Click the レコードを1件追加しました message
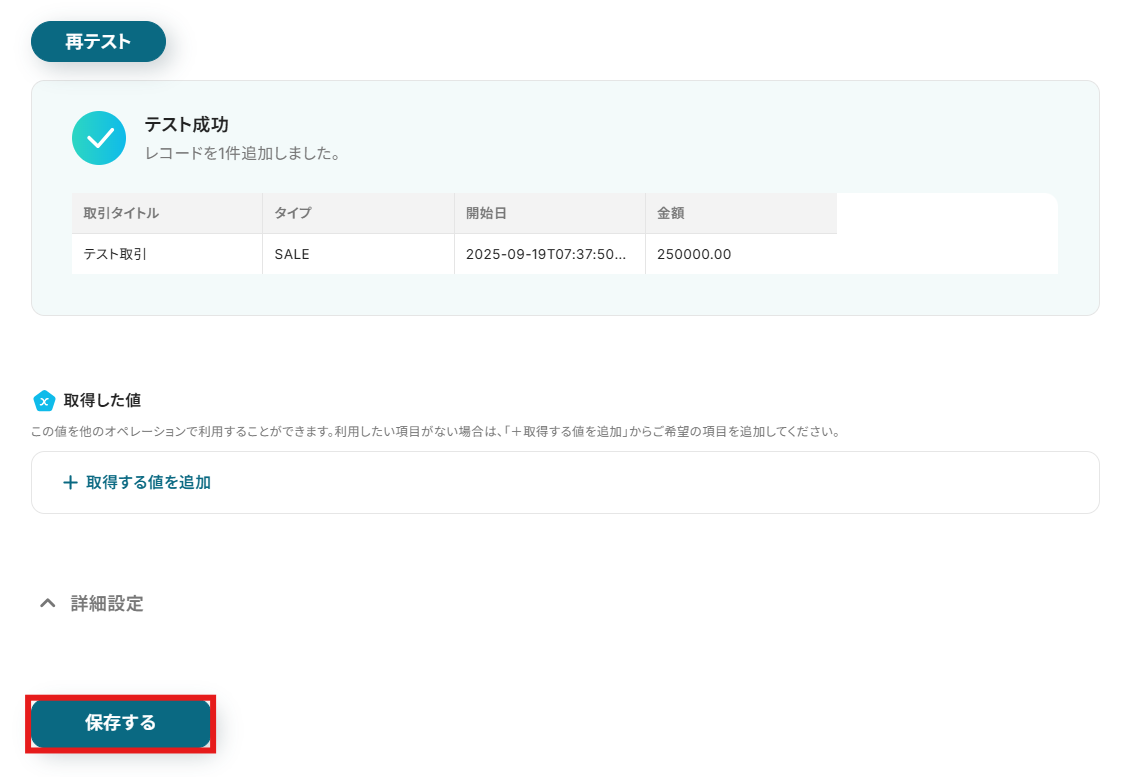 243,153
